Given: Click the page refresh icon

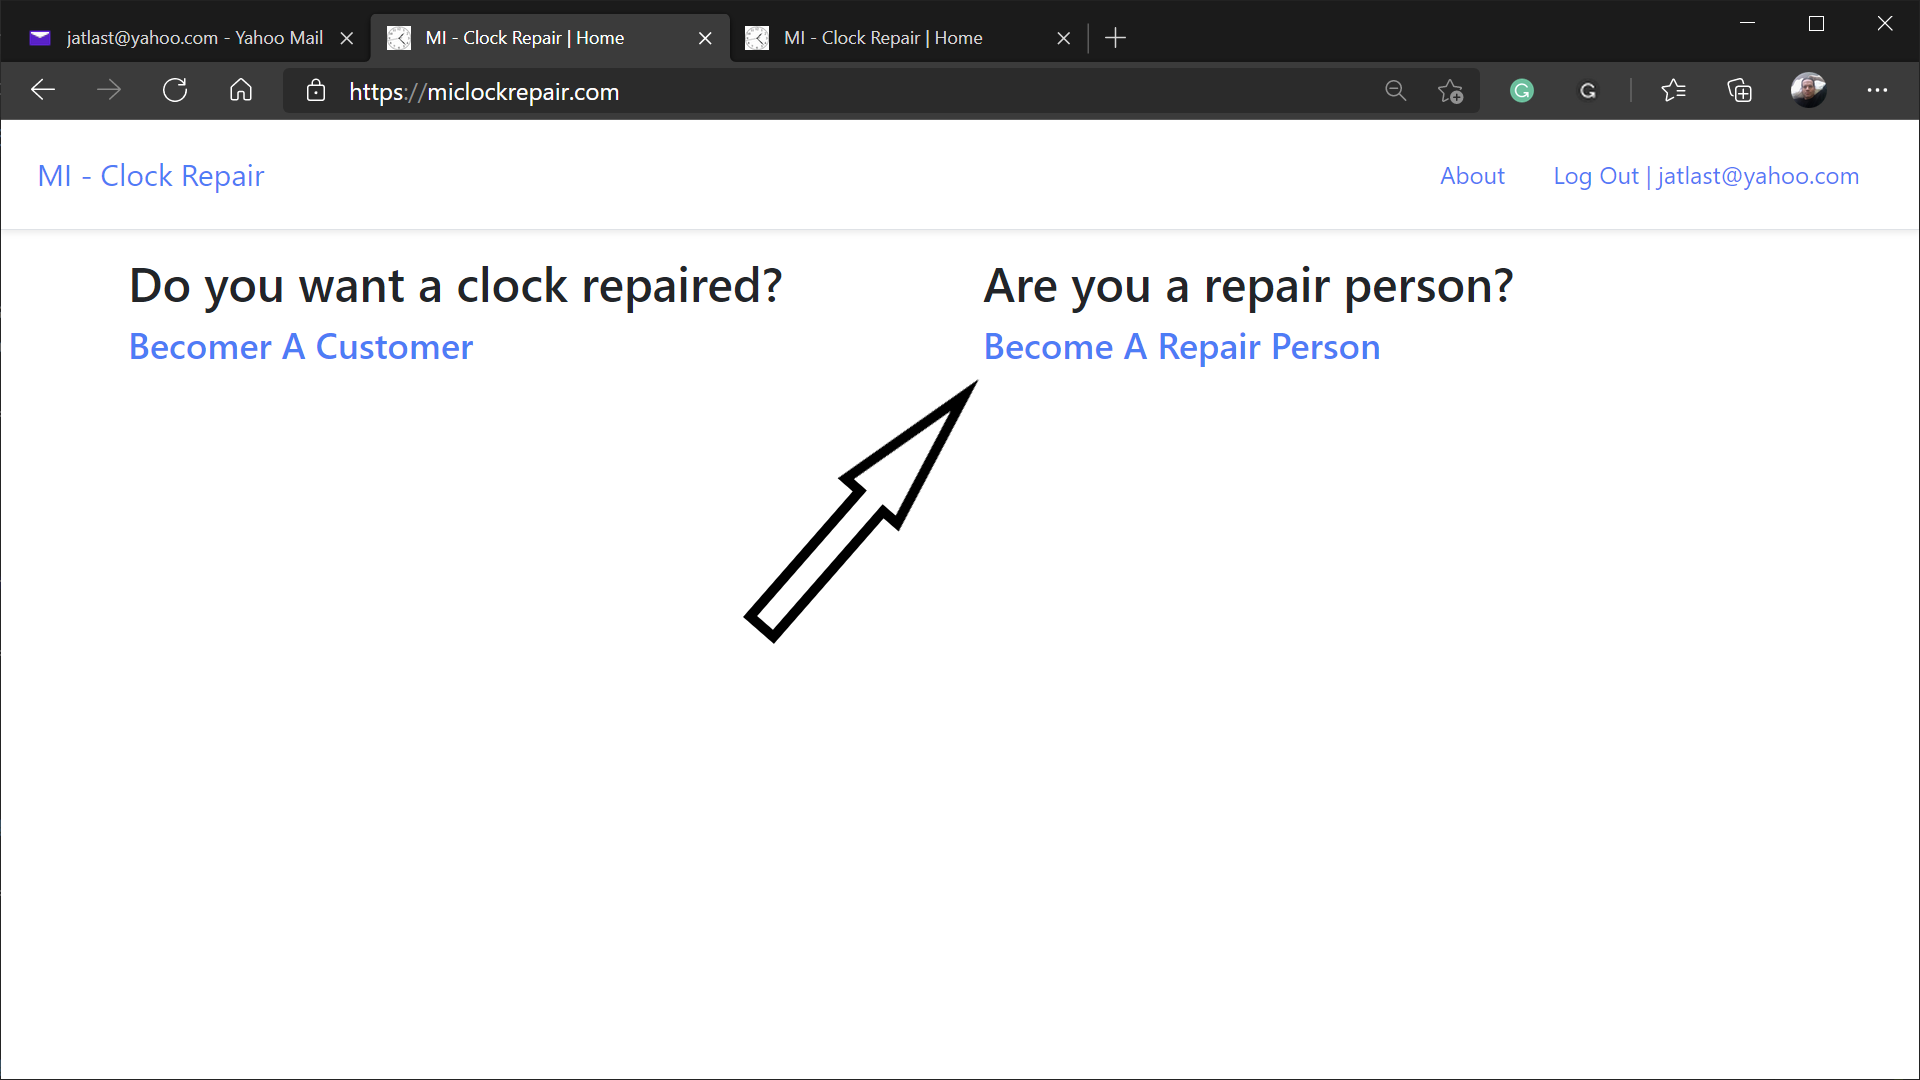Looking at the screenshot, I should 175,91.
